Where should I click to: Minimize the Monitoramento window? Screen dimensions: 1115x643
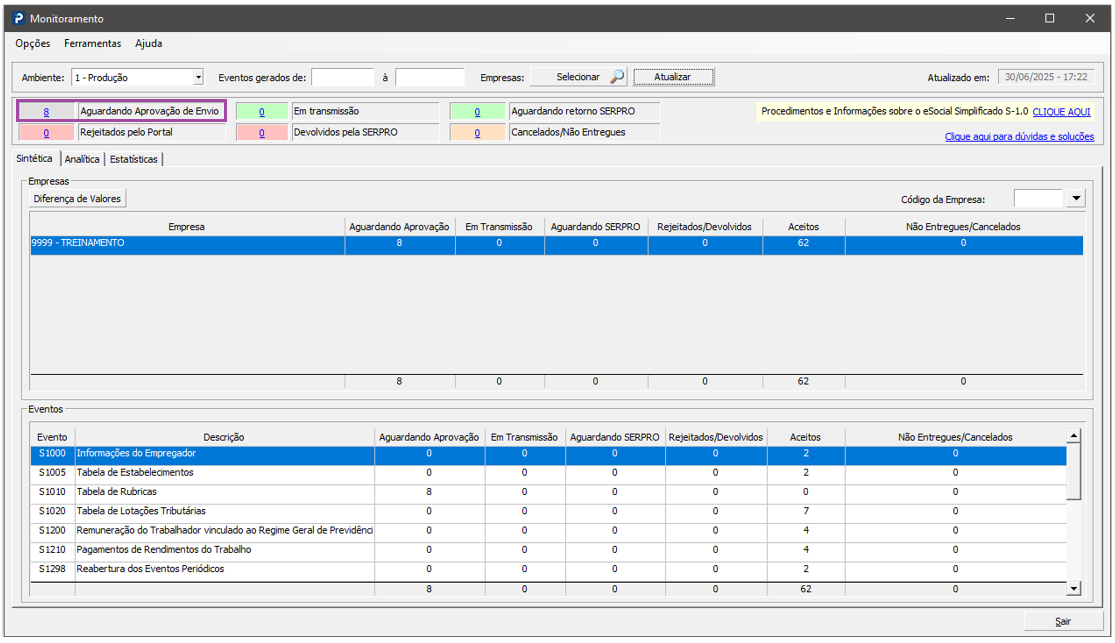tap(1010, 18)
